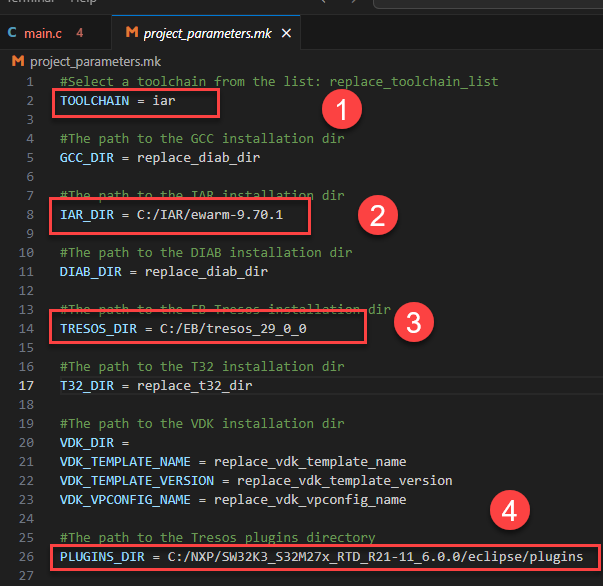
Task: Click the variable name TRESOS_DIR
Action: (98, 329)
